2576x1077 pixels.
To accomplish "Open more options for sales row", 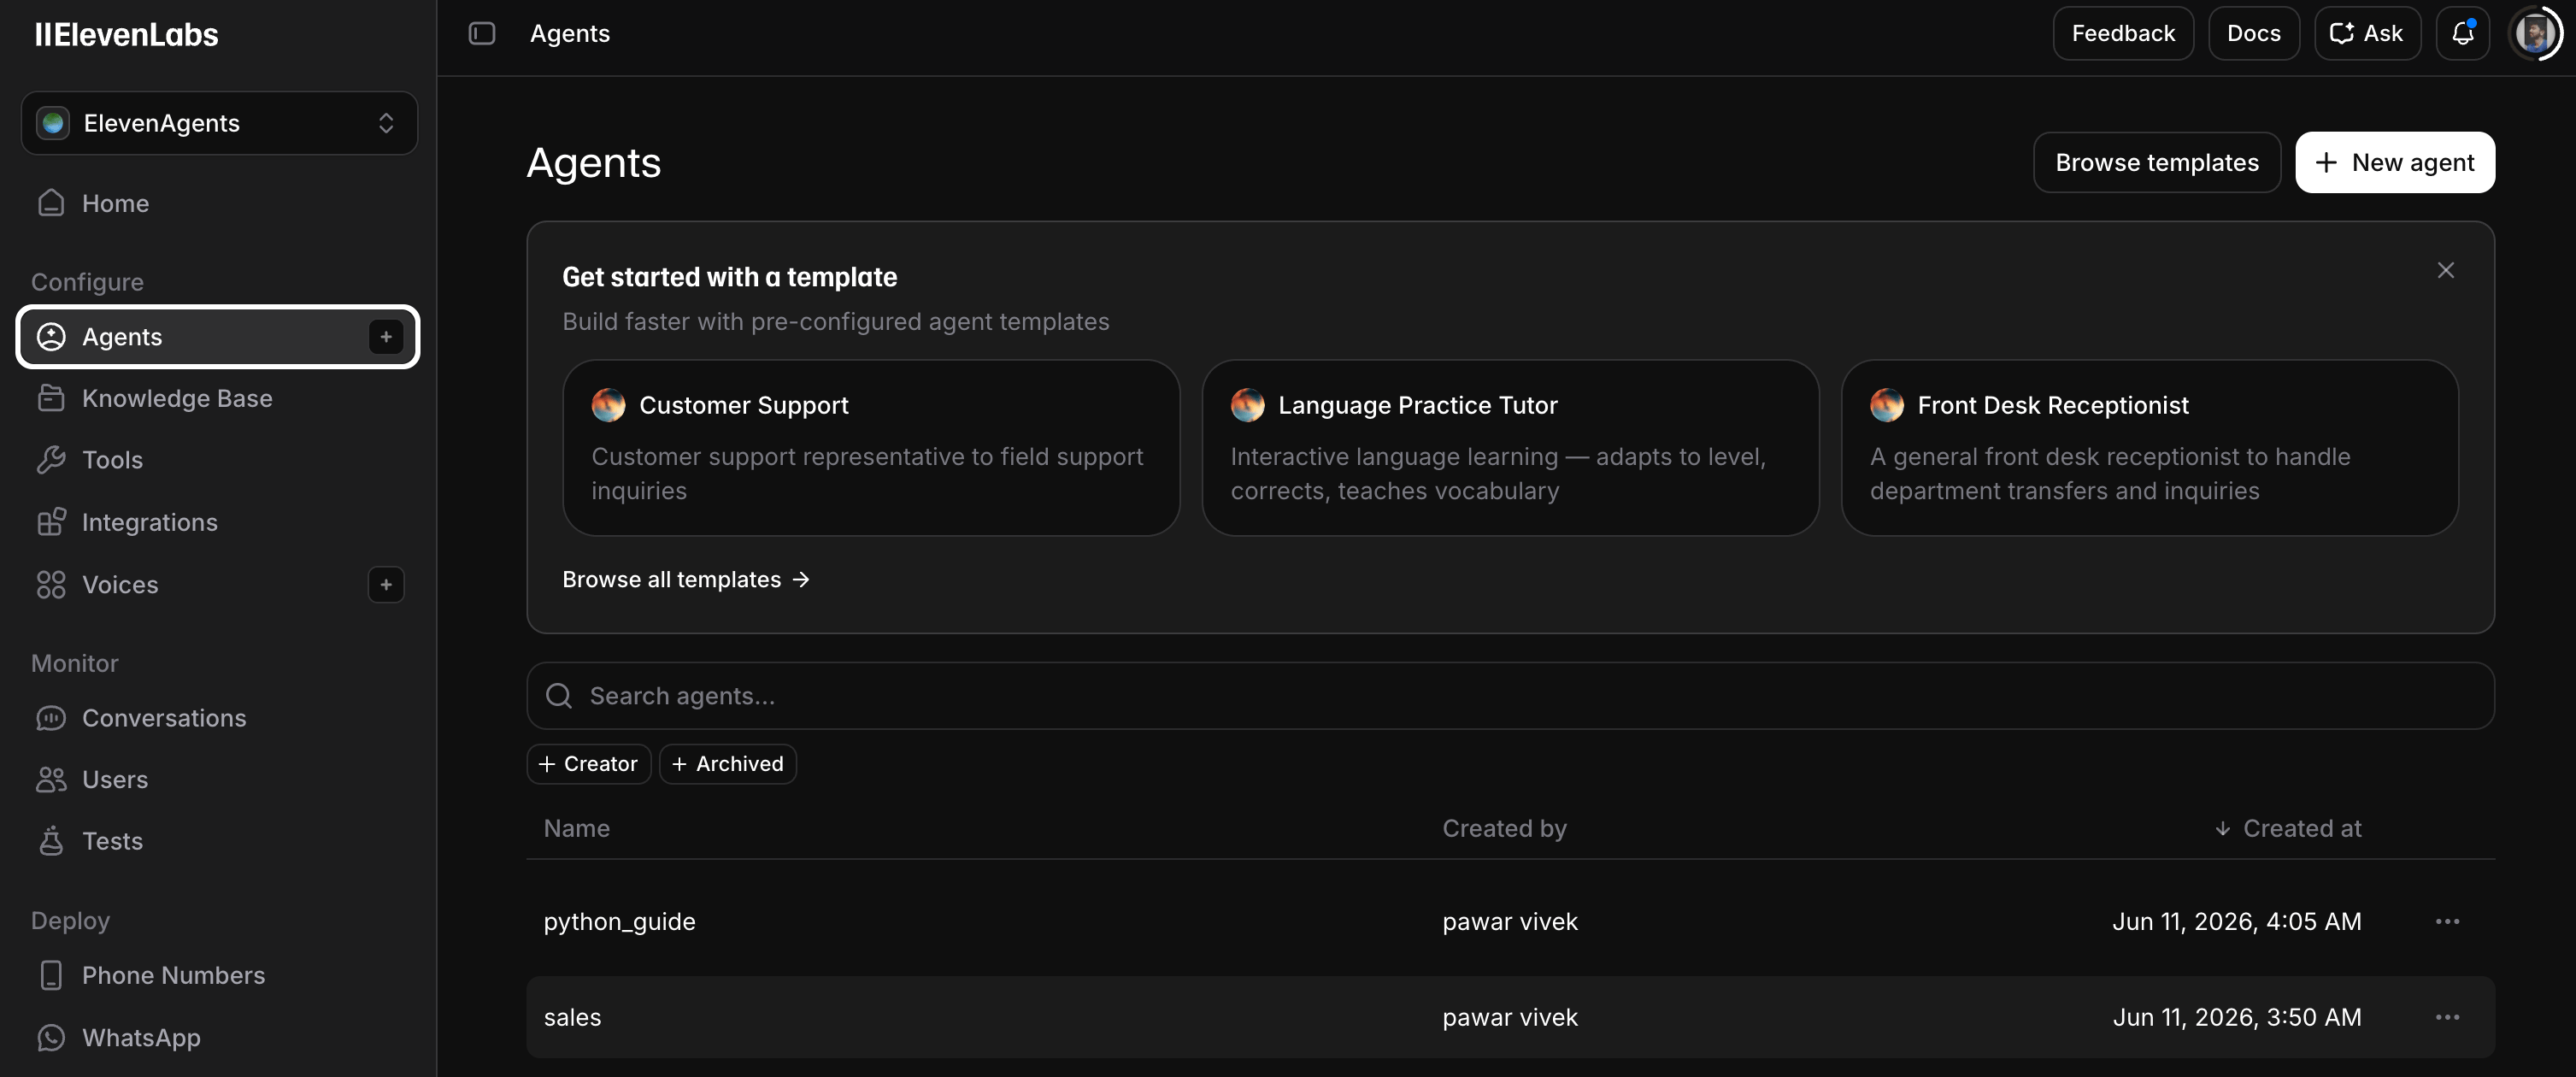I will pos(2447,1018).
